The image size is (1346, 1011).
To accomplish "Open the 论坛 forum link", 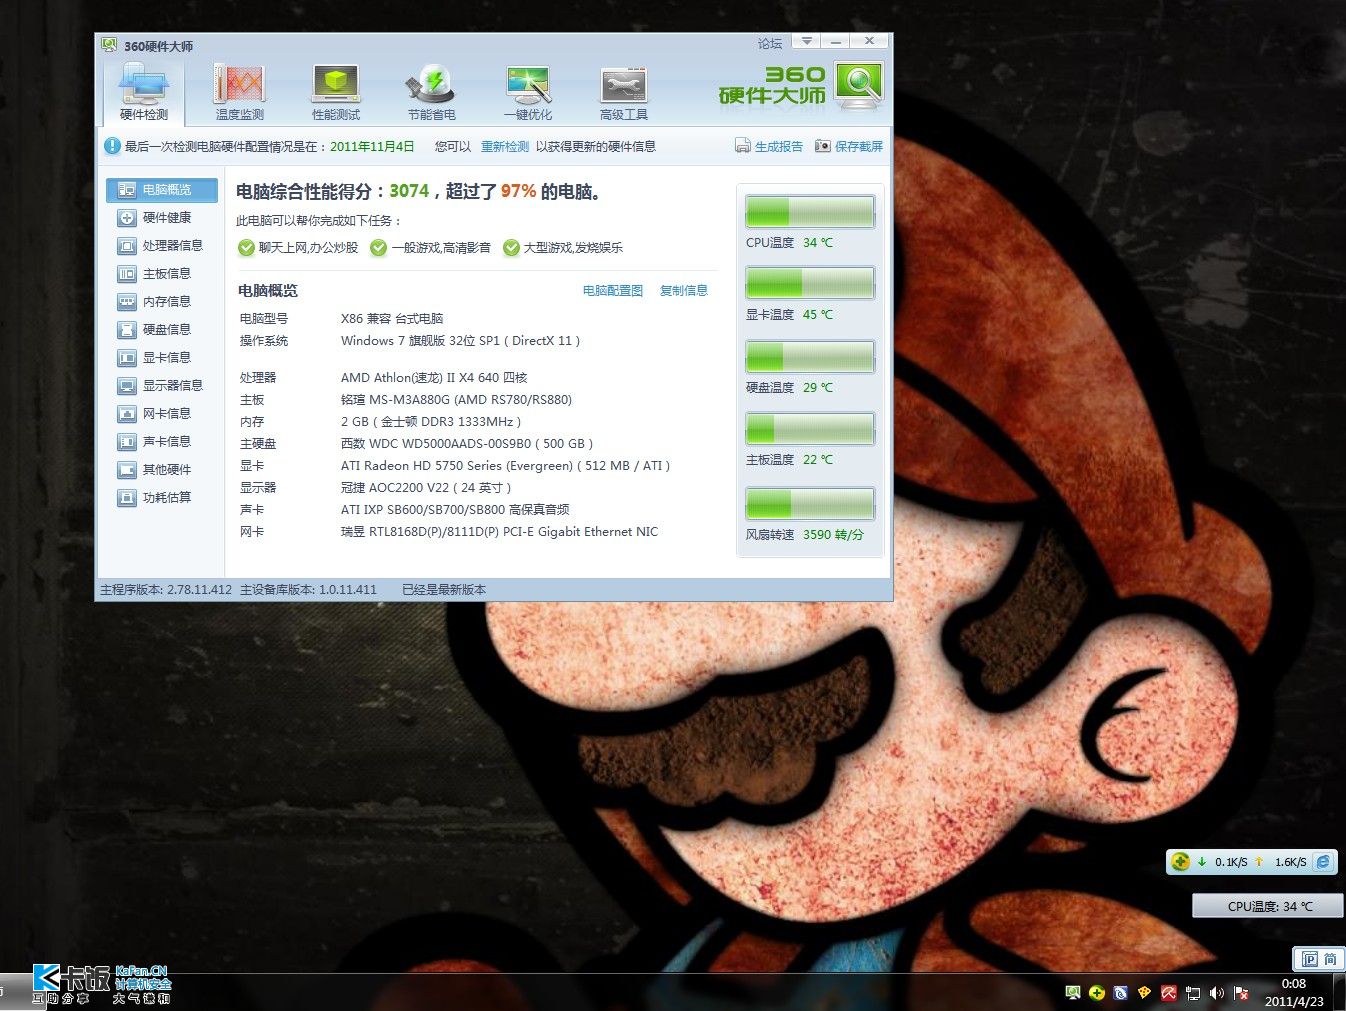I will pos(770,43).
